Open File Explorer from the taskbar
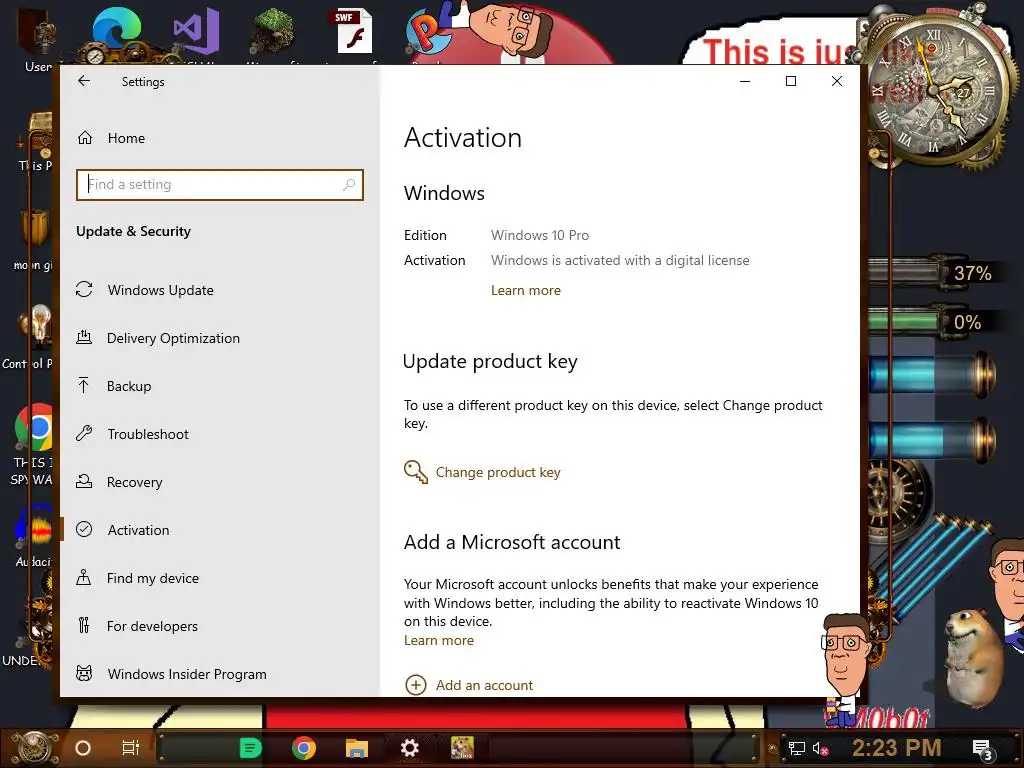The height and width of the screenshot is (768, 1024). click(357, 748)
